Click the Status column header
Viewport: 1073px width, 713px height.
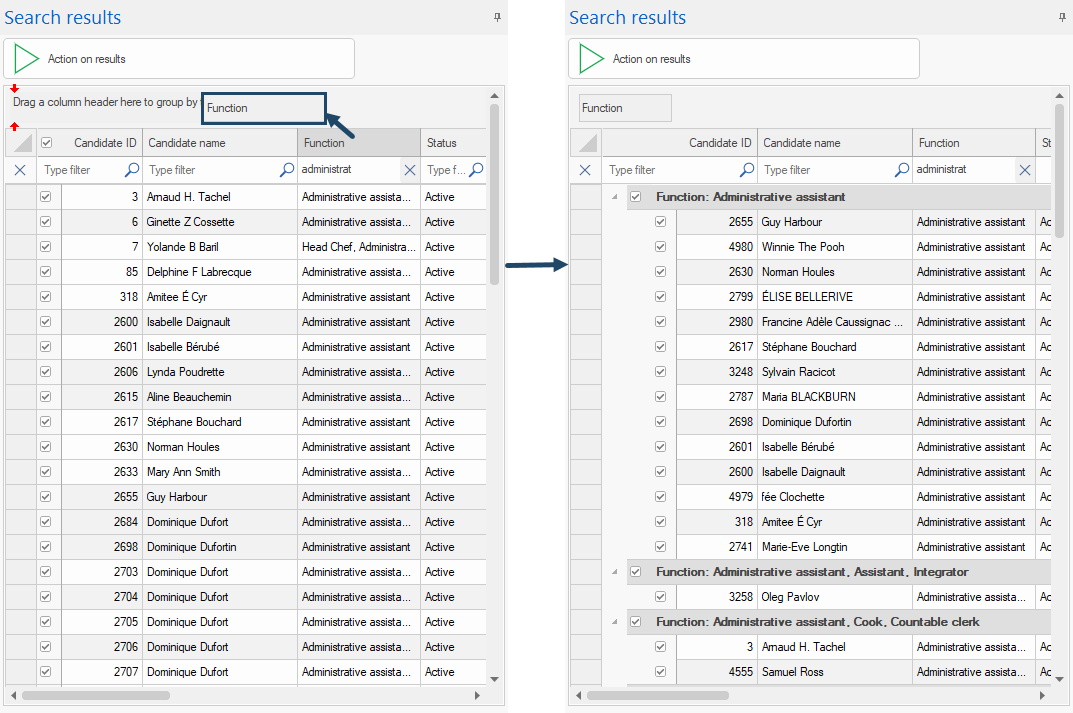[442, 143]
